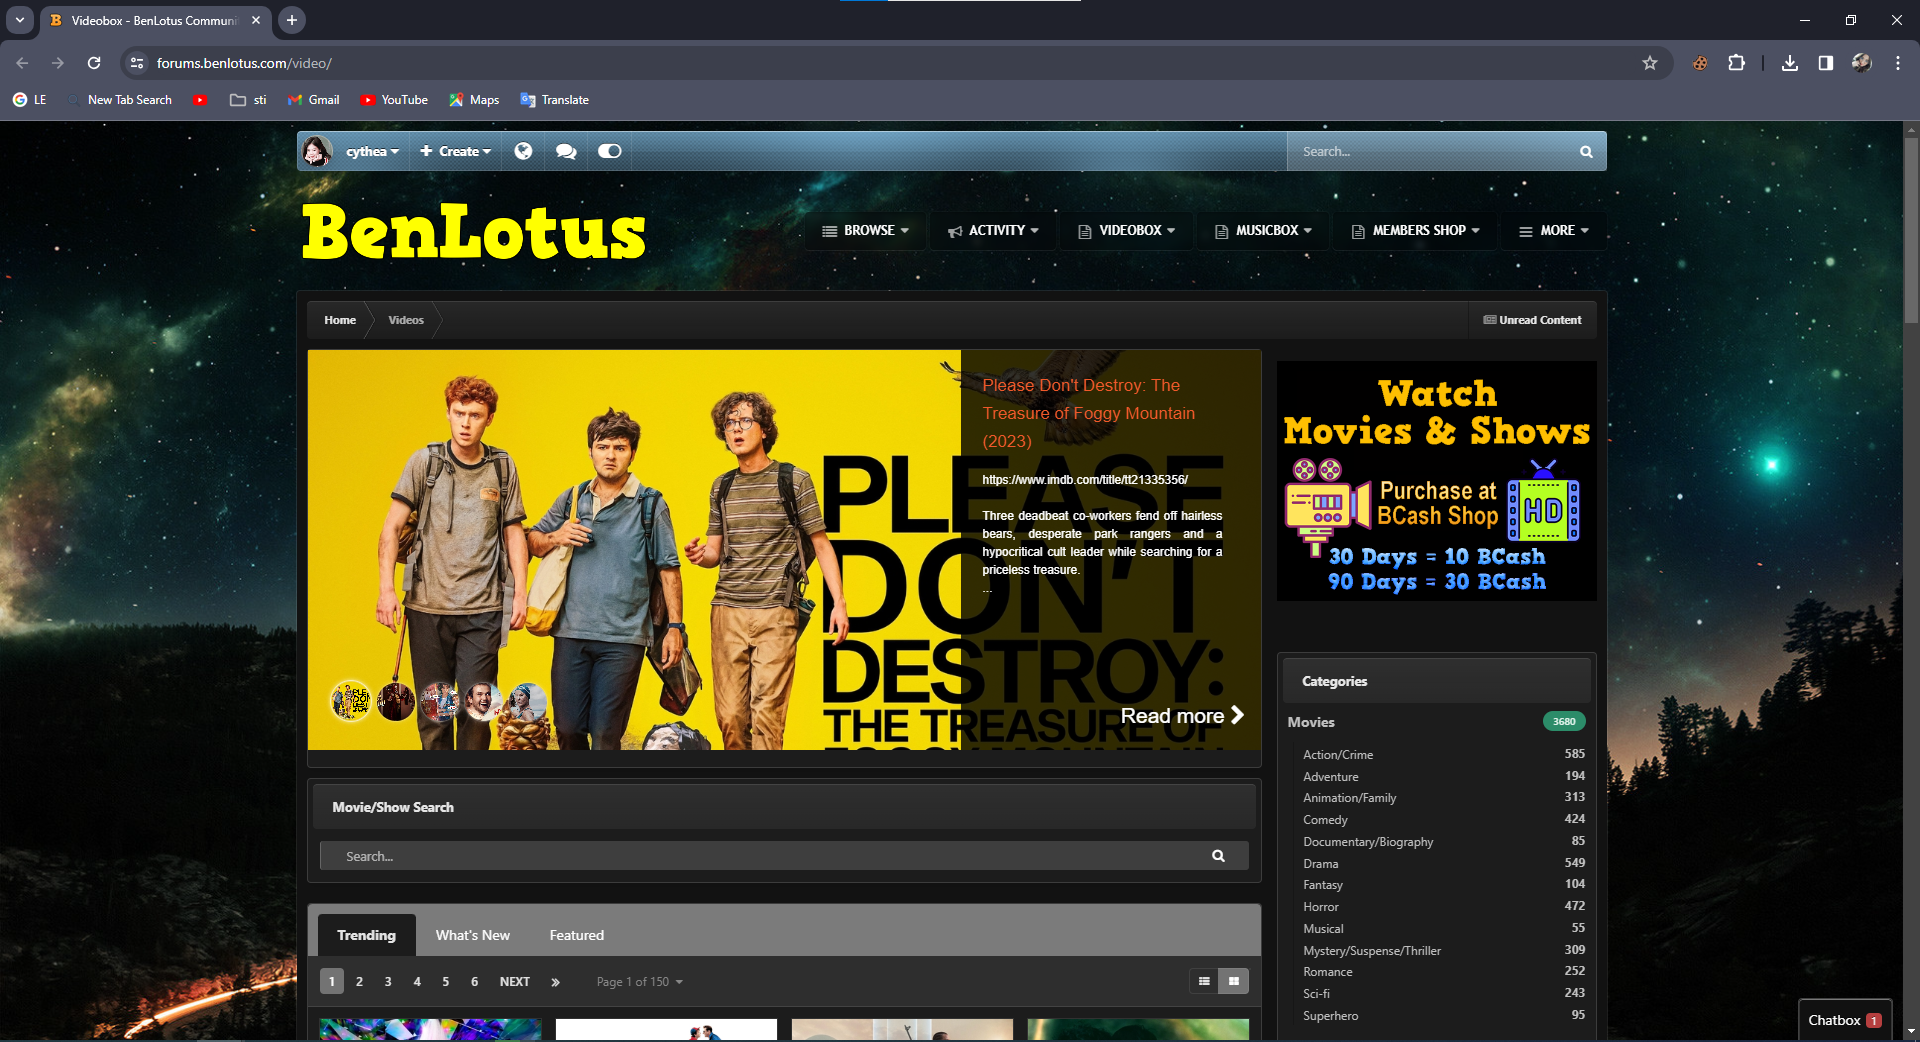Open the messages chat bubble icon
This screenshot has height=1042, width=1920.
pyautogui.click(x=566, y=151)
